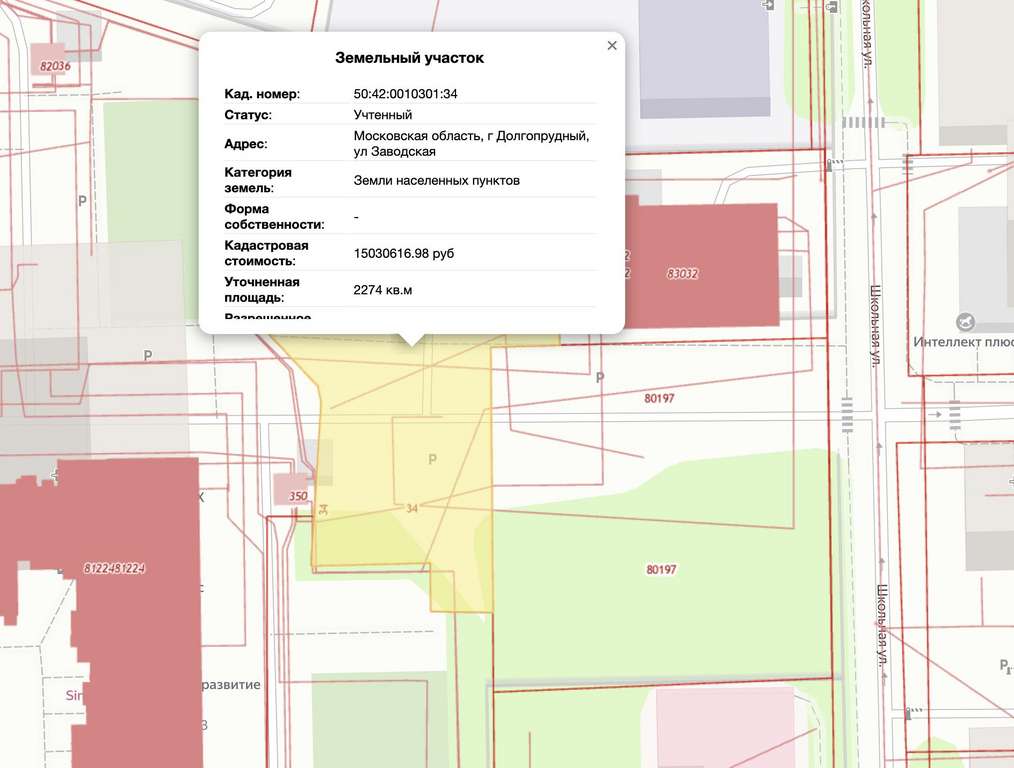
Task: Click the parking P marker beside parcel 80197
Action: coord(599,377)
